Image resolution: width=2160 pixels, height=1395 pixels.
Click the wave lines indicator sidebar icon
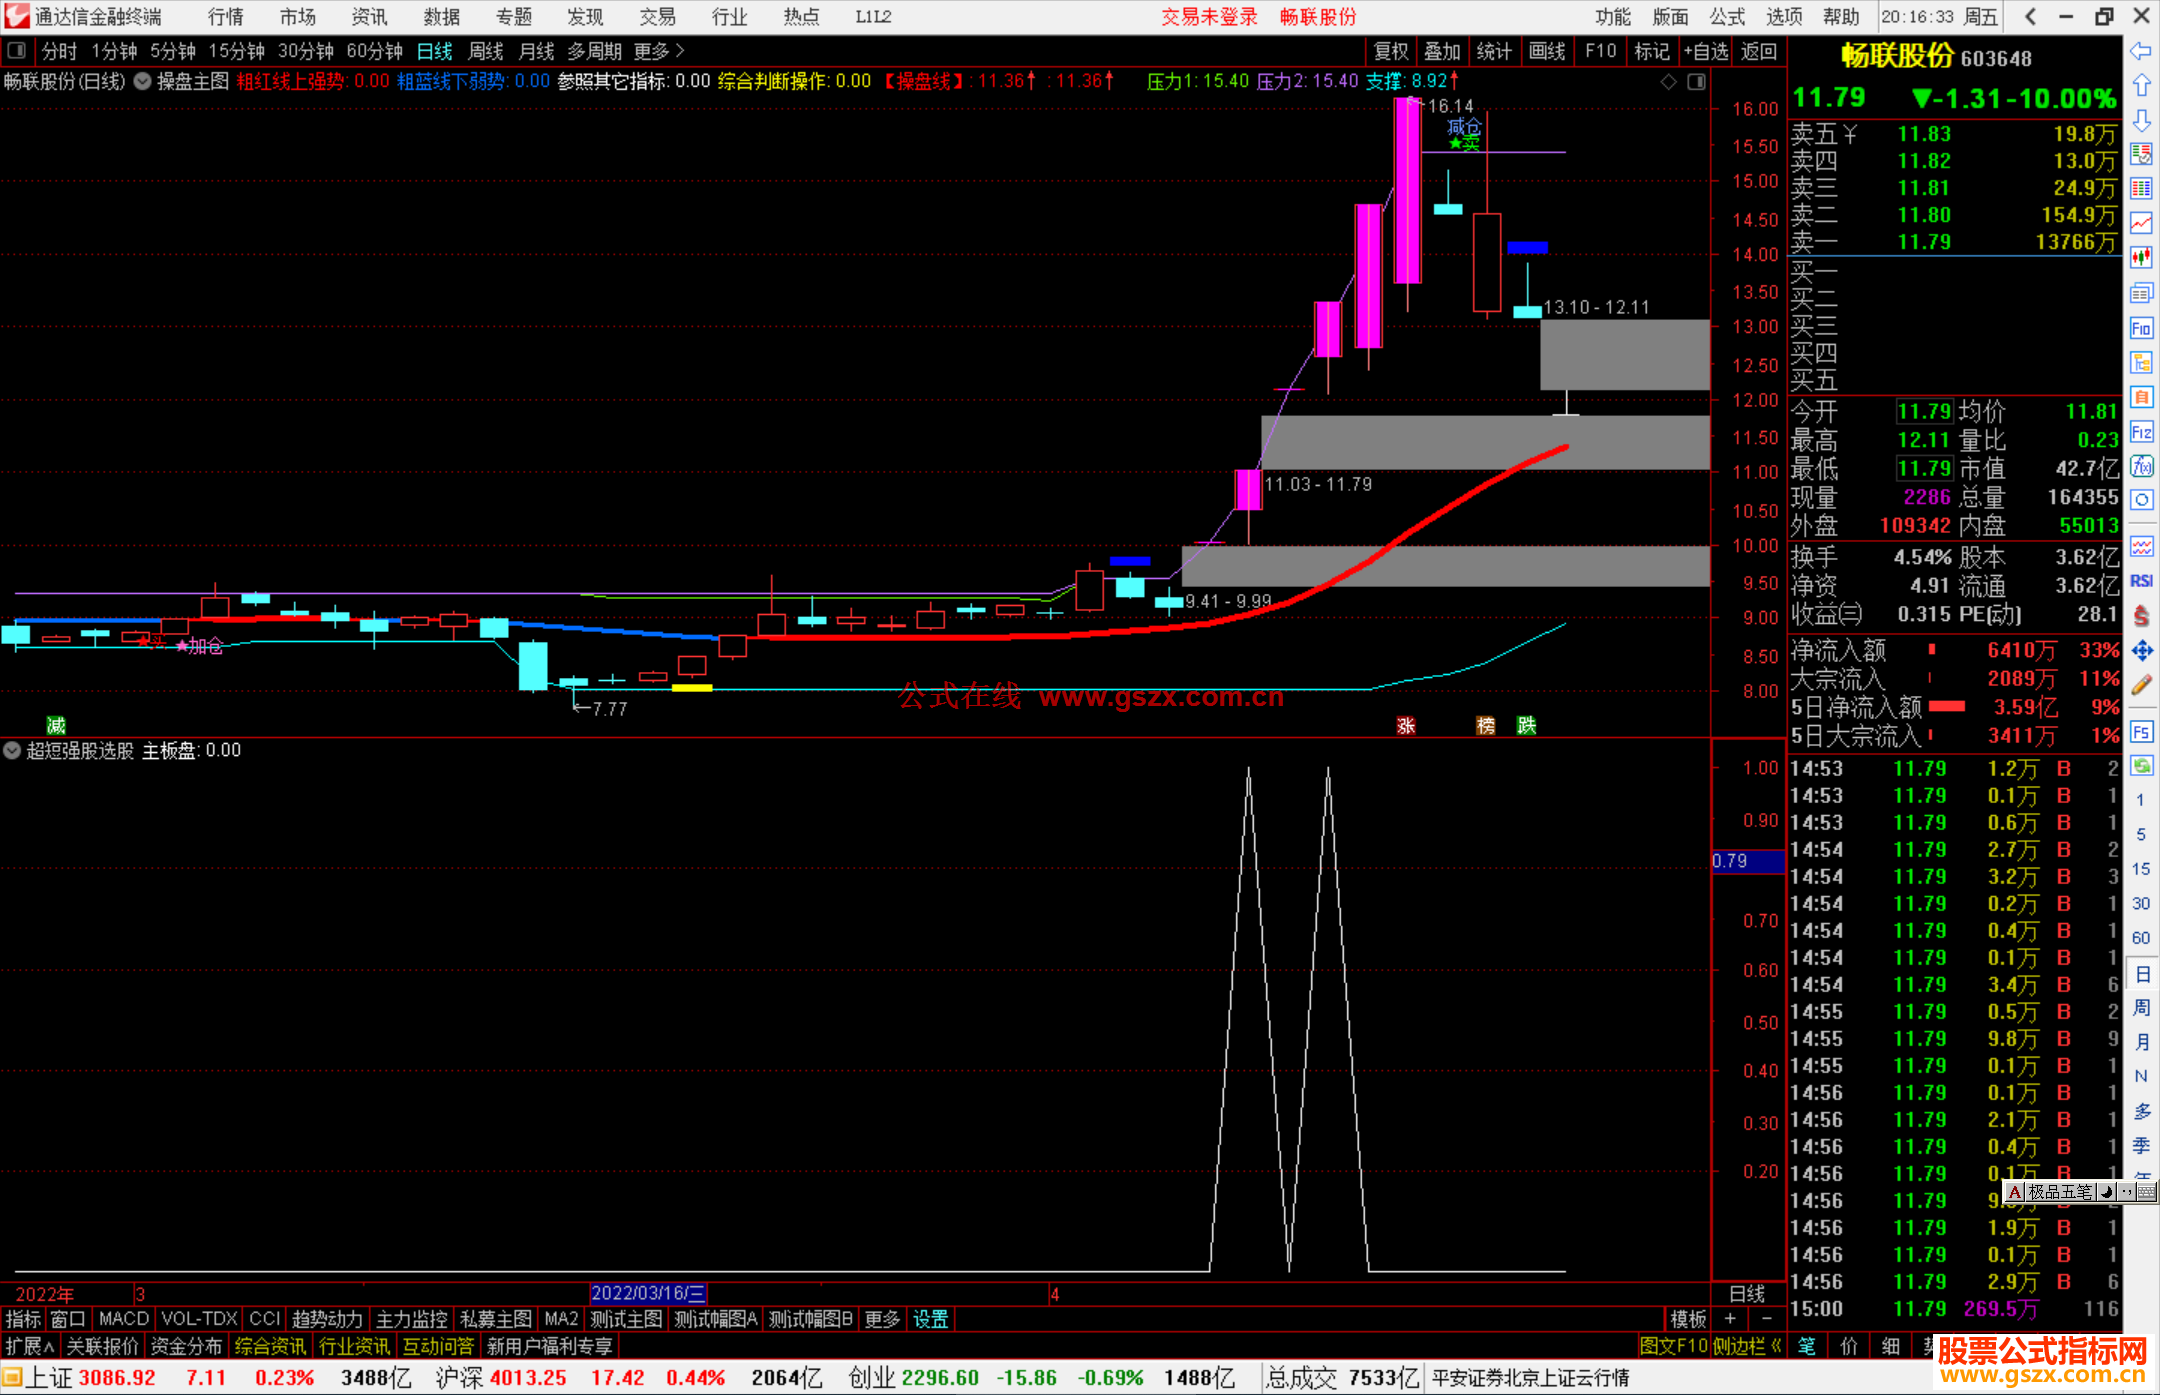tap(2141, 546)
